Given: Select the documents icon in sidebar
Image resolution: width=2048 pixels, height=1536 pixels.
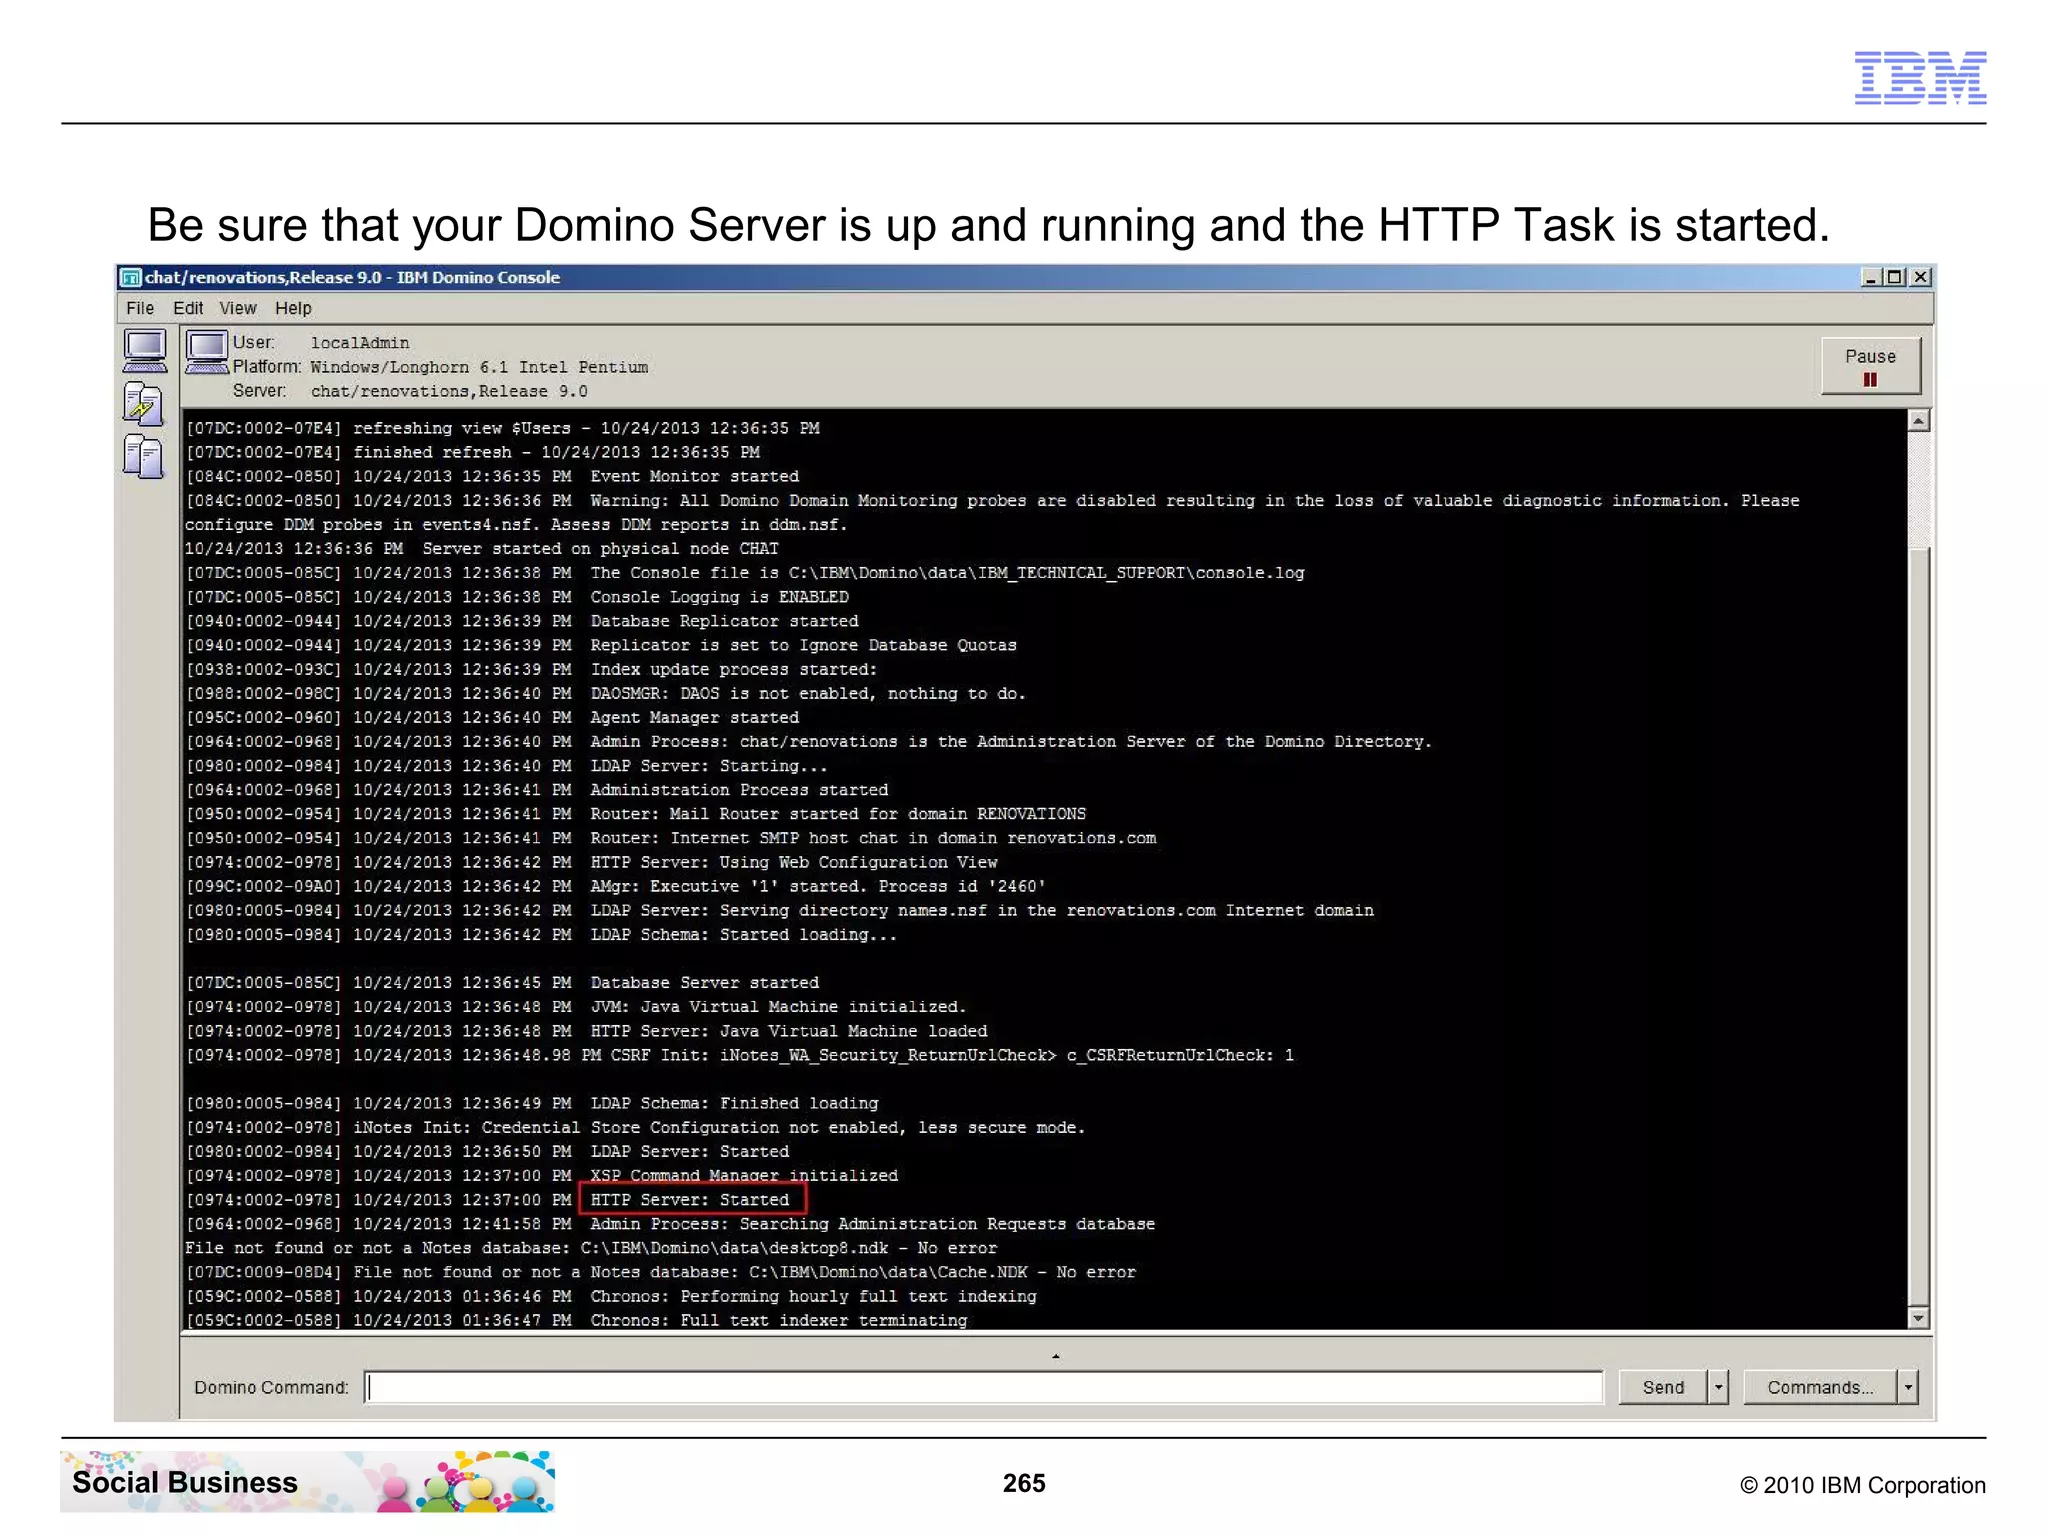Looking at the screenshot, I should click(x=144, y=457).
